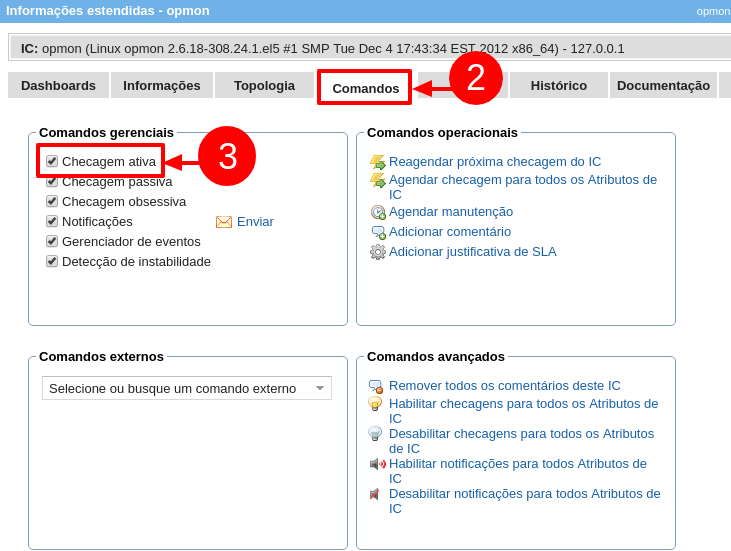Screen dimensions: 731x551
Task: Click the icon for Agendar manutenção
Action: point(377,212)
